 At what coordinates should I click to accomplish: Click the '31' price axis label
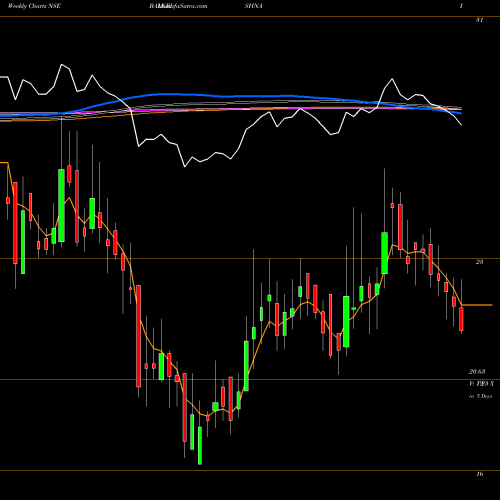(479, 20)
